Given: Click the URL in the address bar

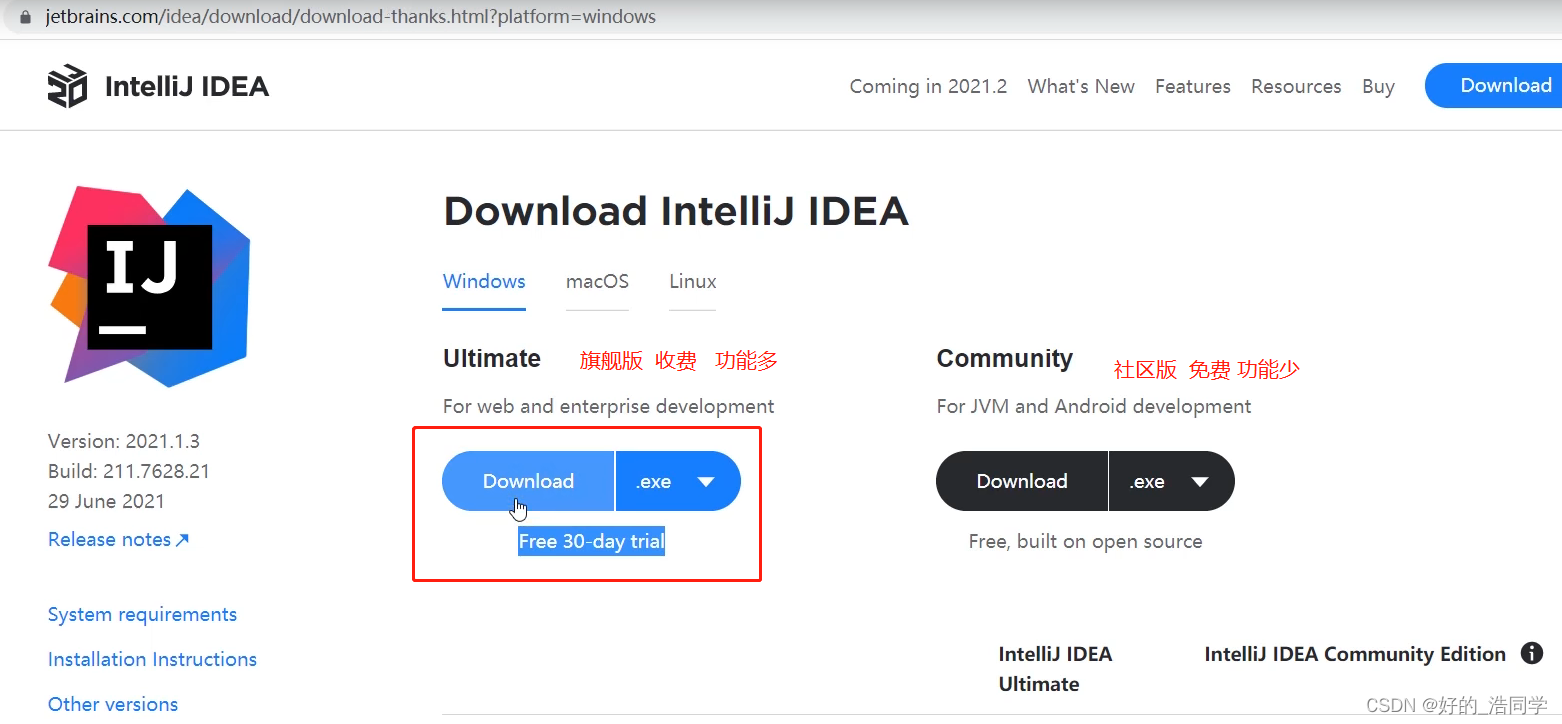Looking at the screenshot, I should coord(350,17).
